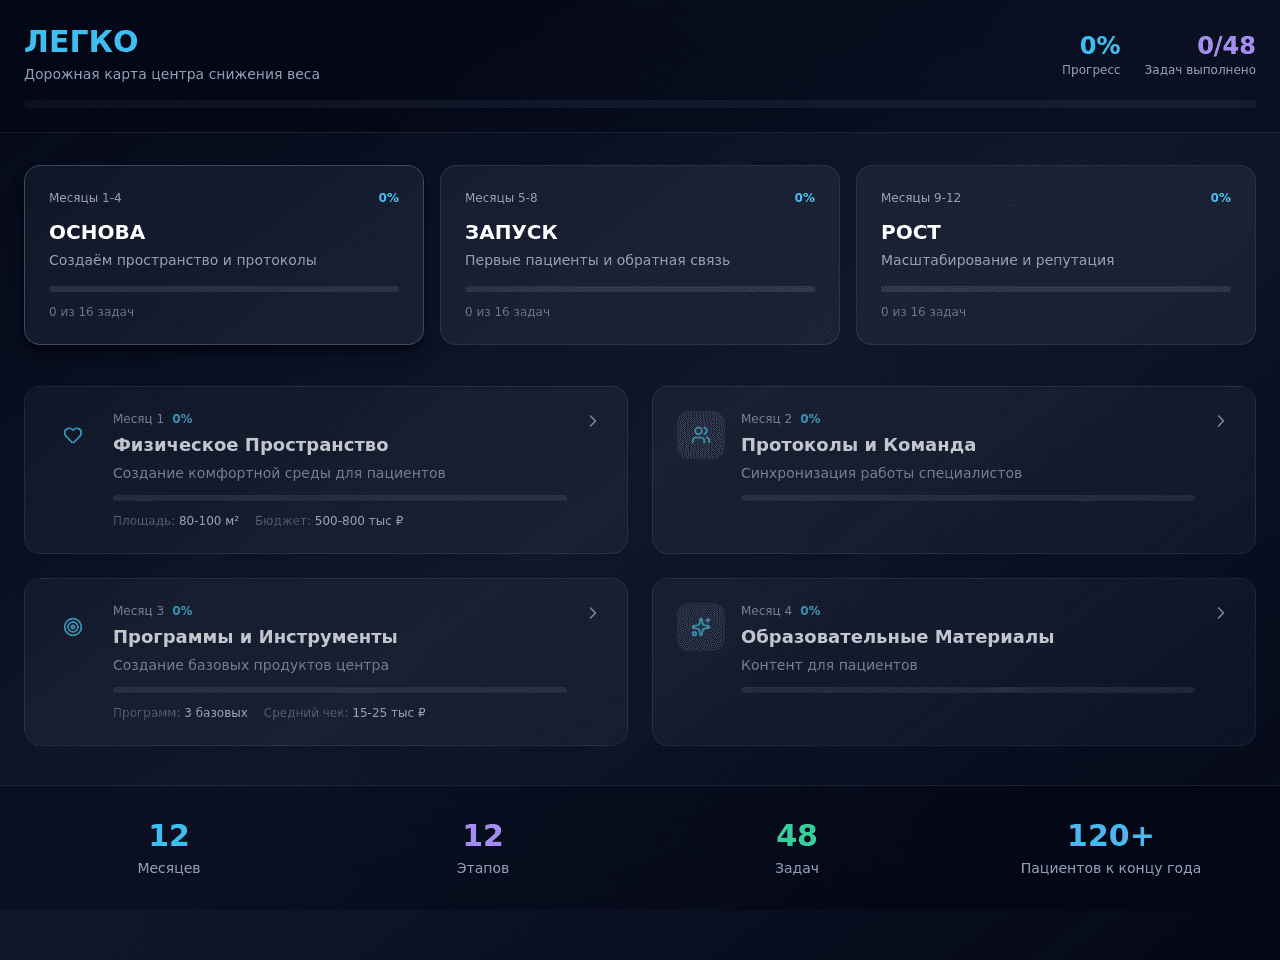Click the 0% badge on ЗАПУСК card
The width and height of the screenshot is (1280, 960).
(805, 198)
